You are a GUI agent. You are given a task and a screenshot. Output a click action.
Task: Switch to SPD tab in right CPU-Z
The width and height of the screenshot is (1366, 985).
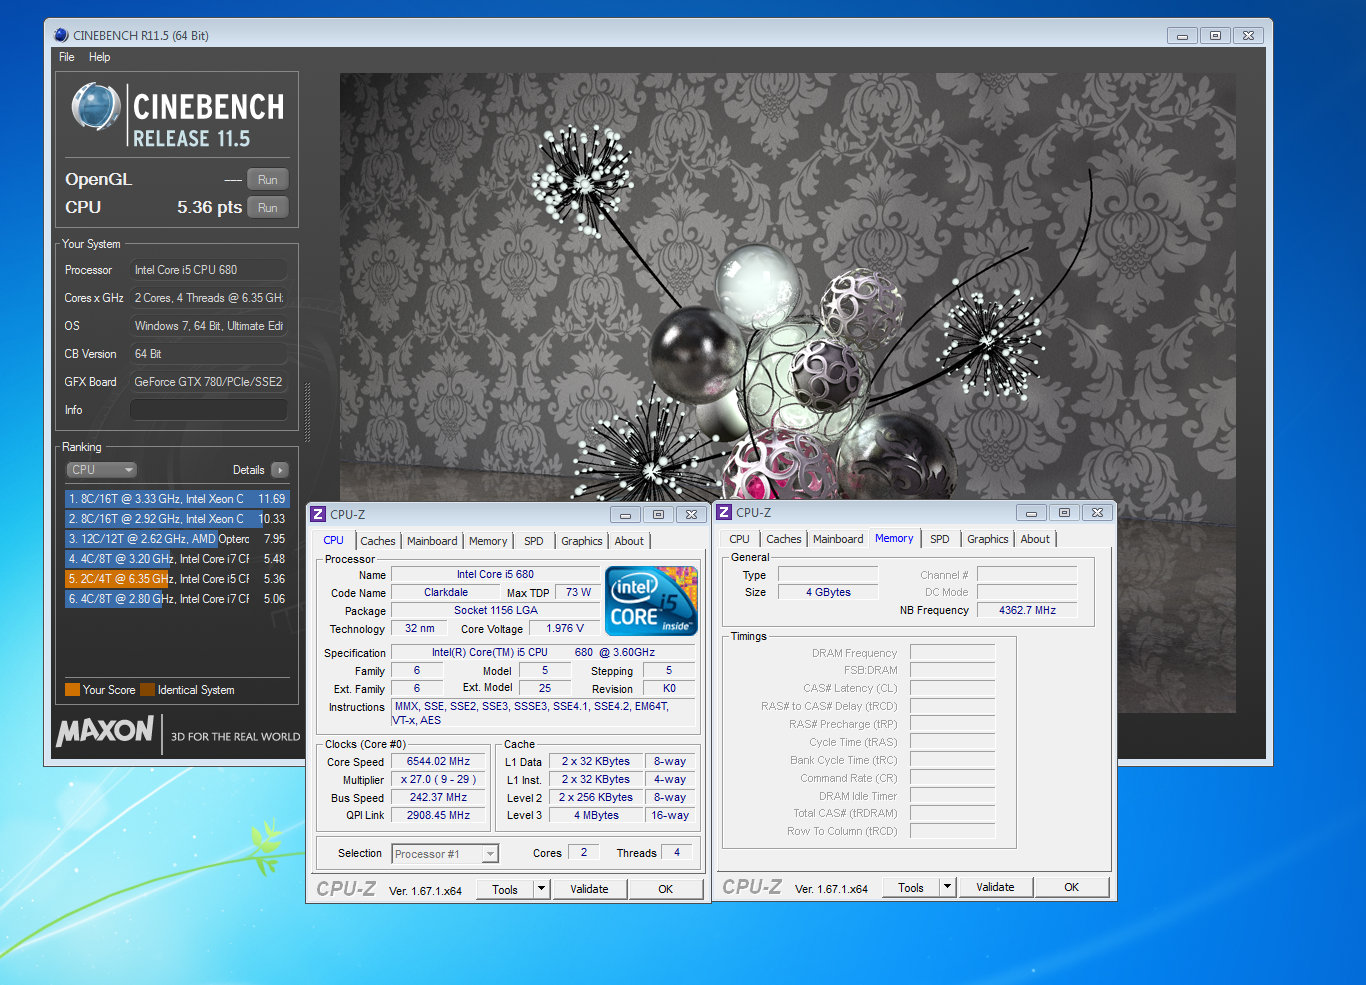click(940, 539)
